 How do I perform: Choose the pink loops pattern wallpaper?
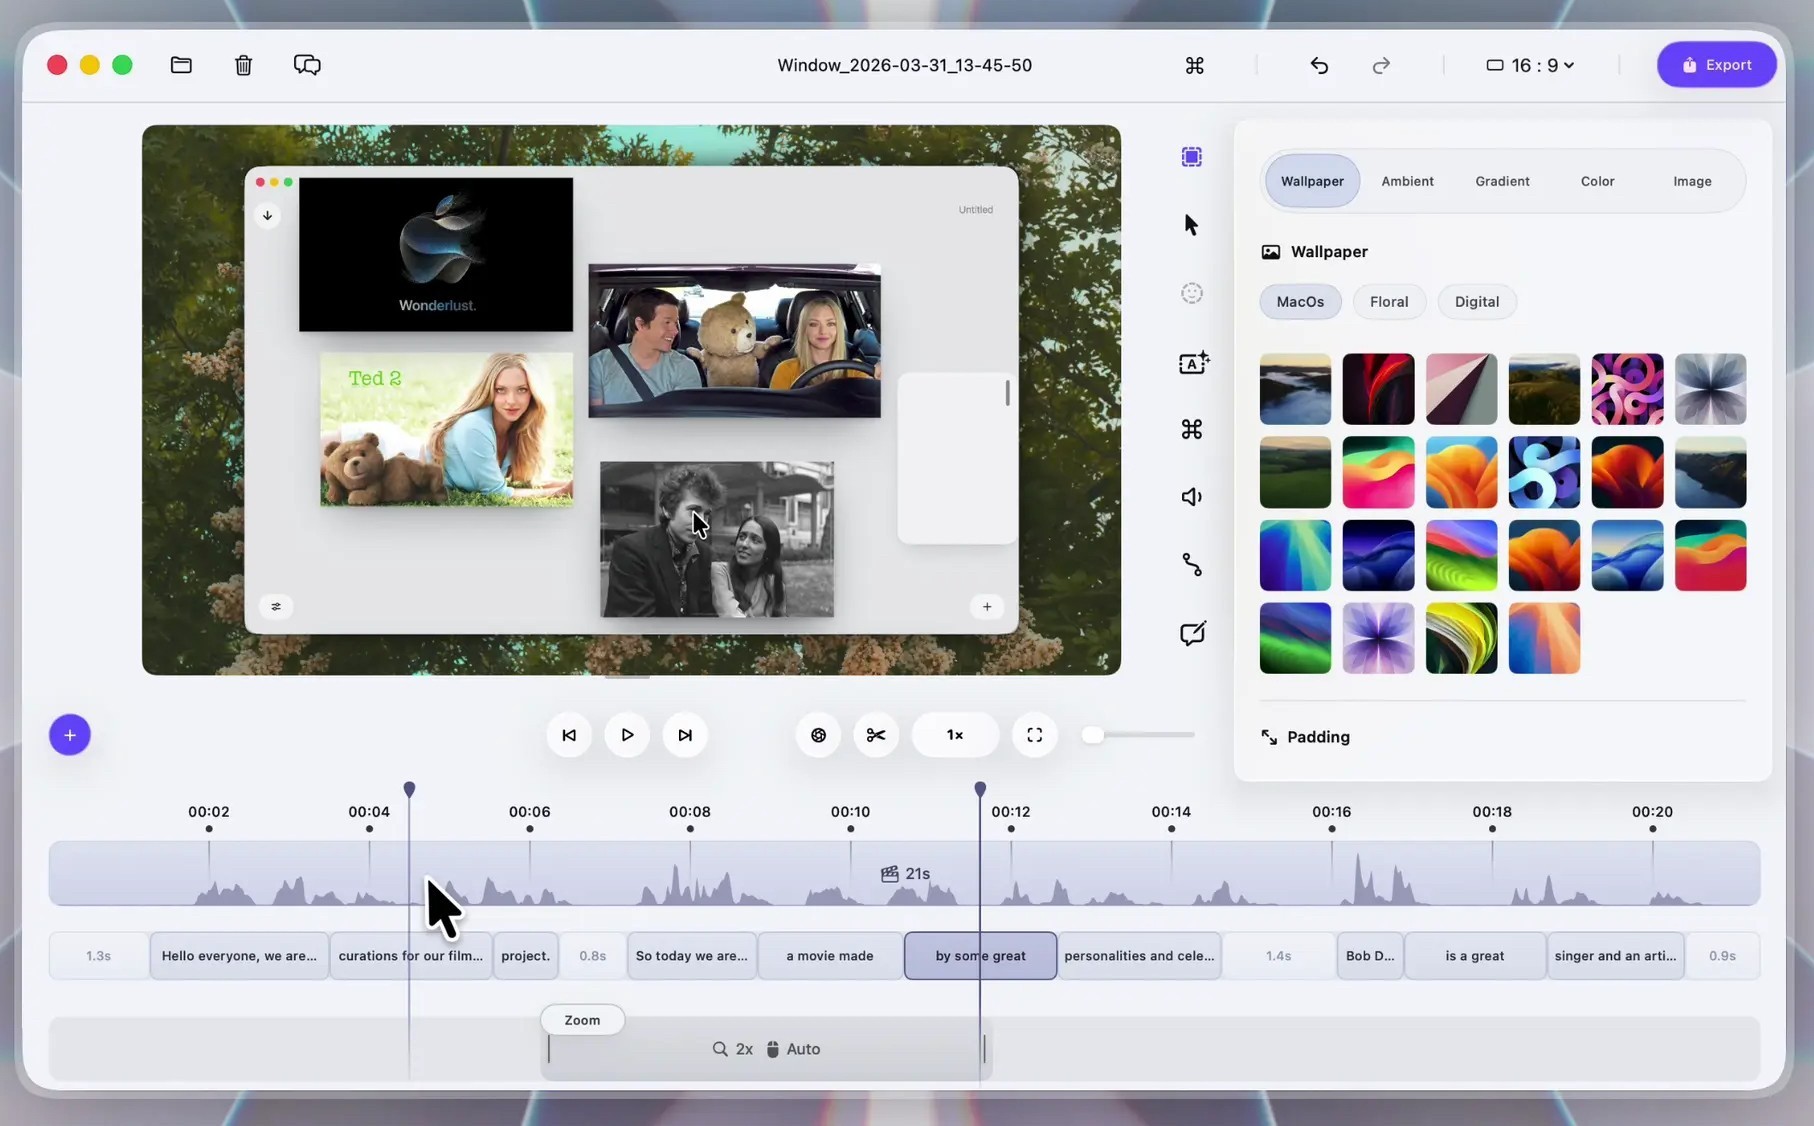[1627, 389]
